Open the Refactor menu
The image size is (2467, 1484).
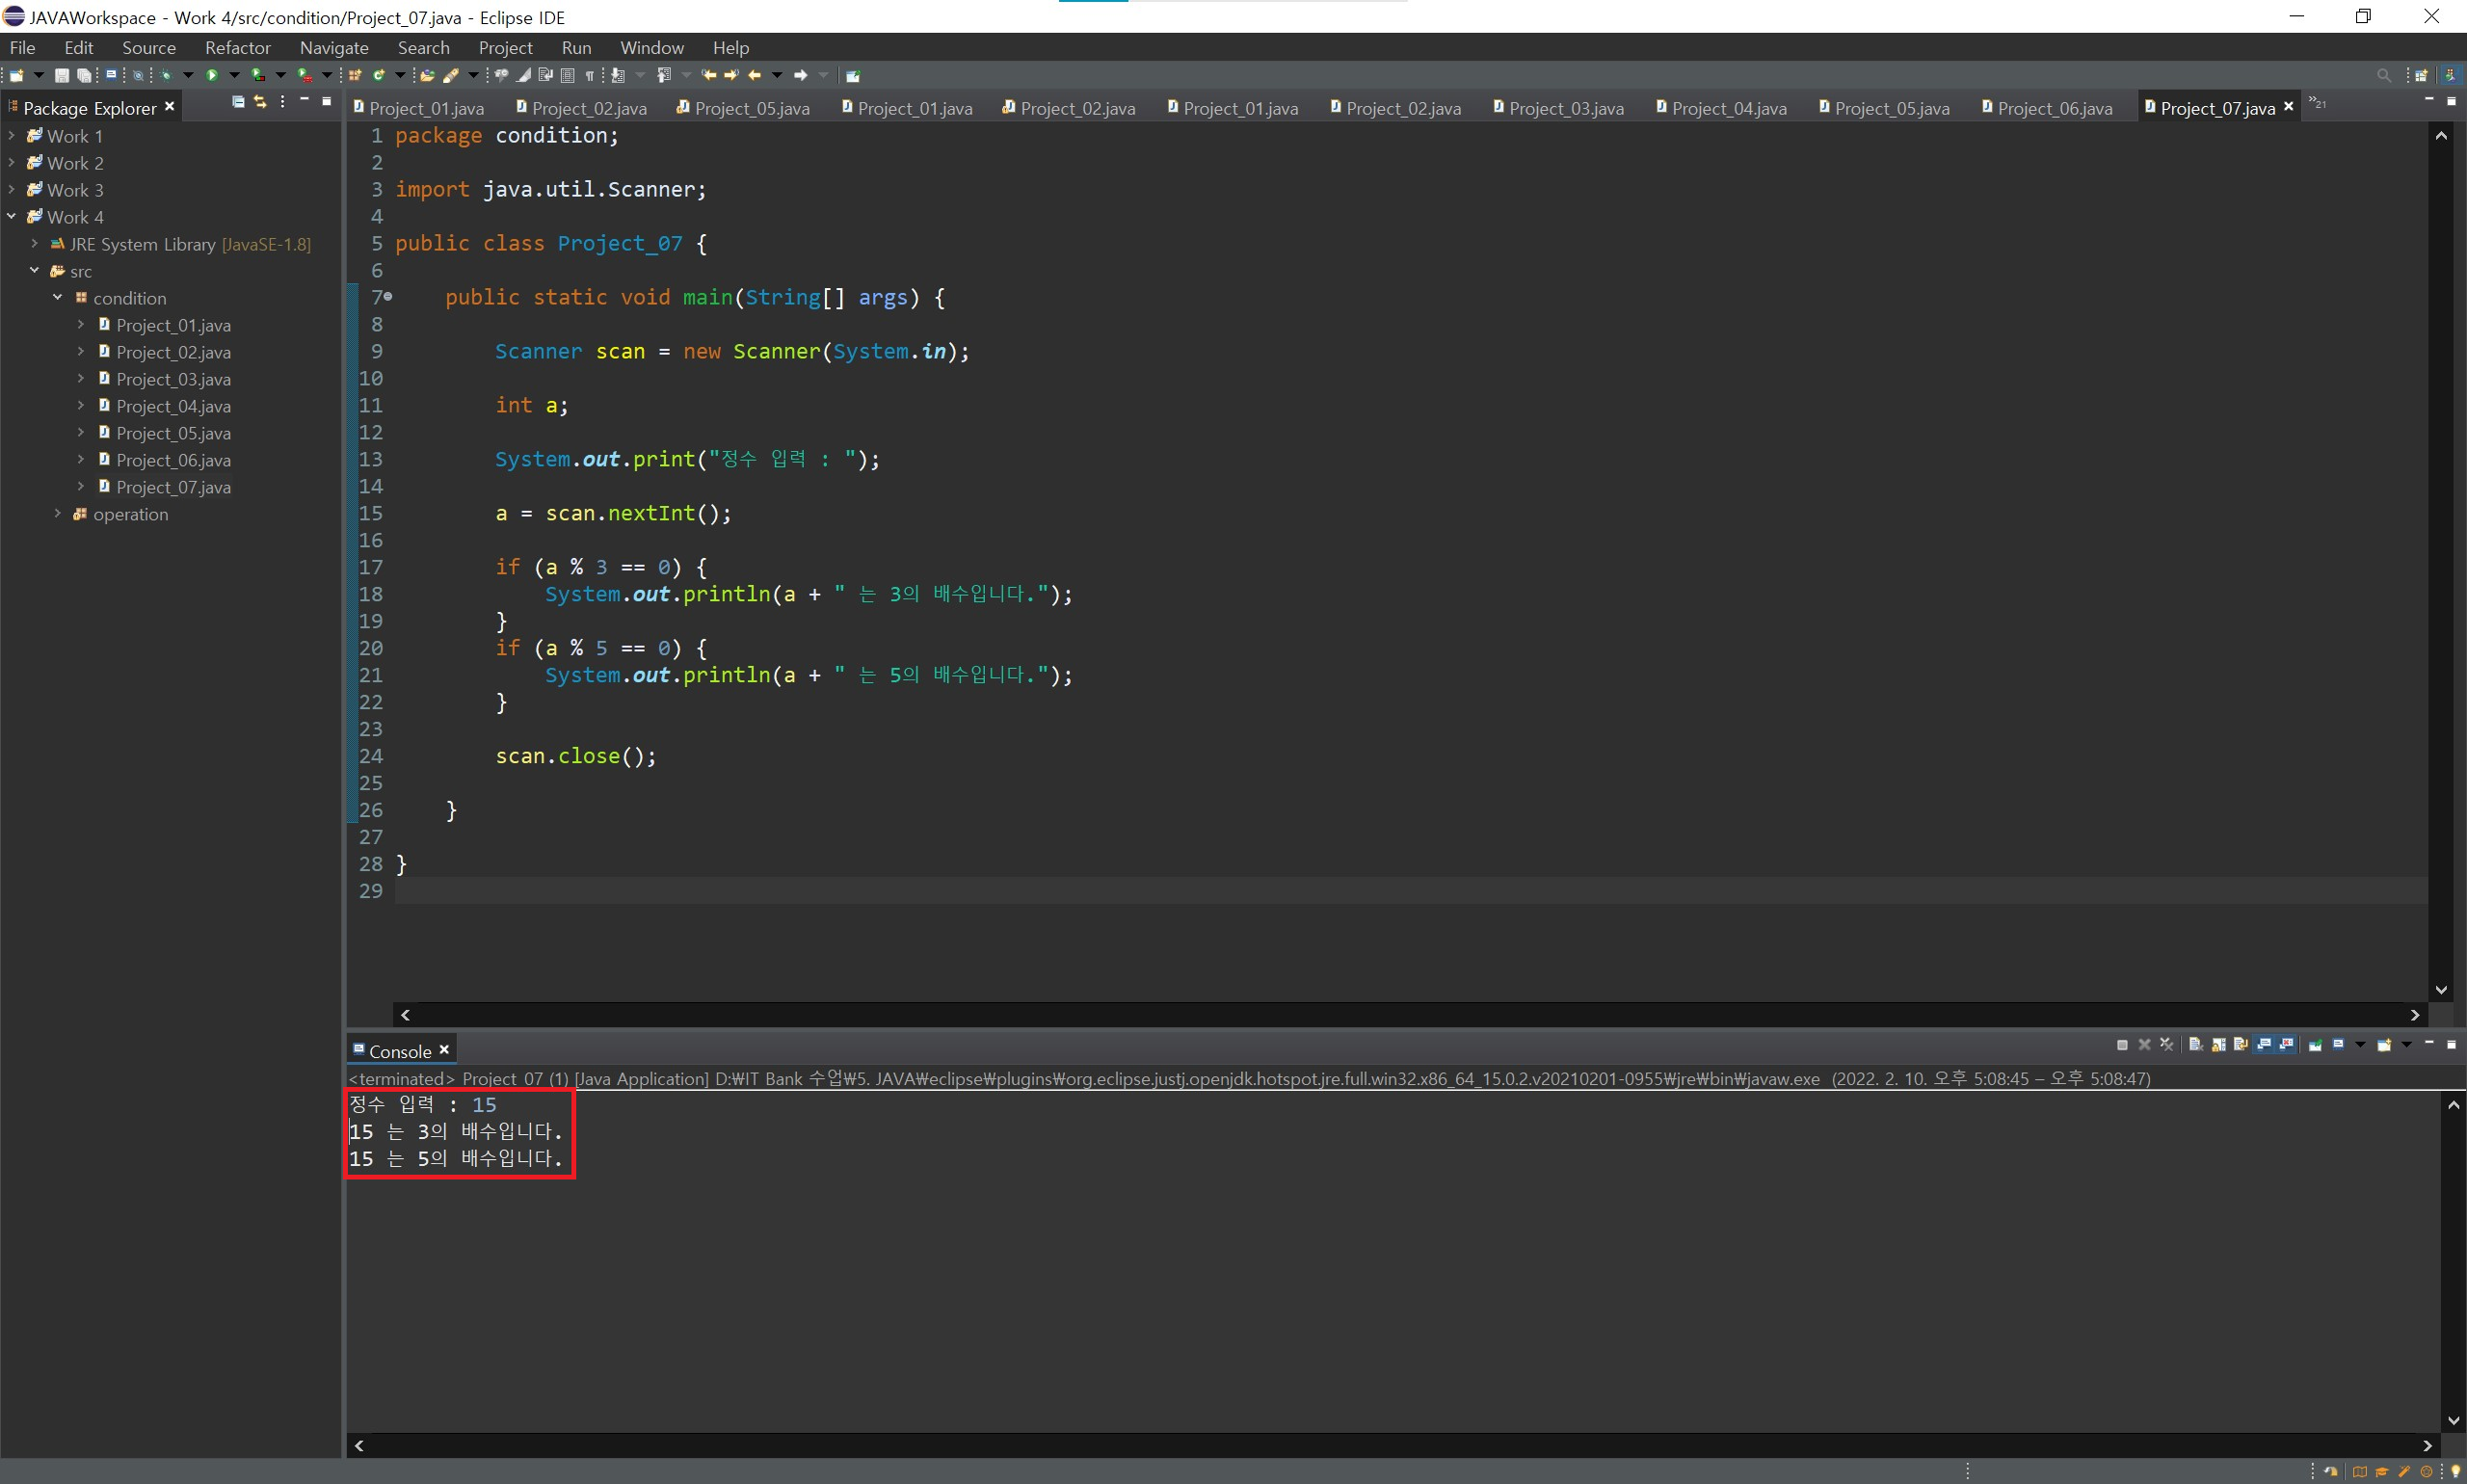pos(237,47)
